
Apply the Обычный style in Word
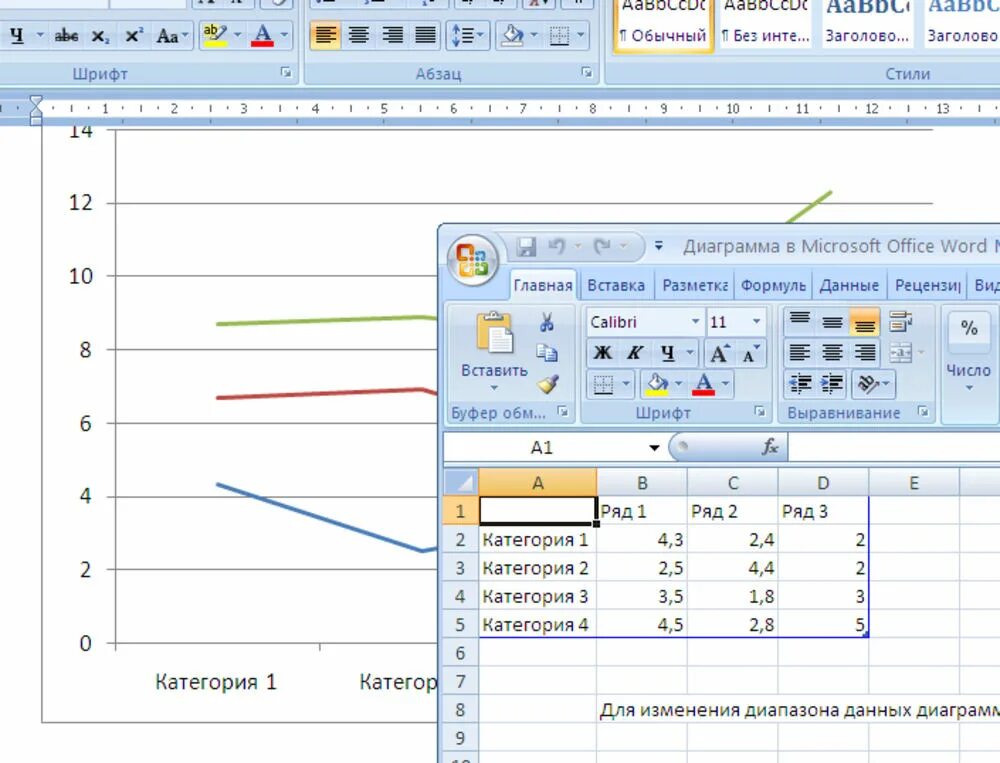click(x=663, y=24)
